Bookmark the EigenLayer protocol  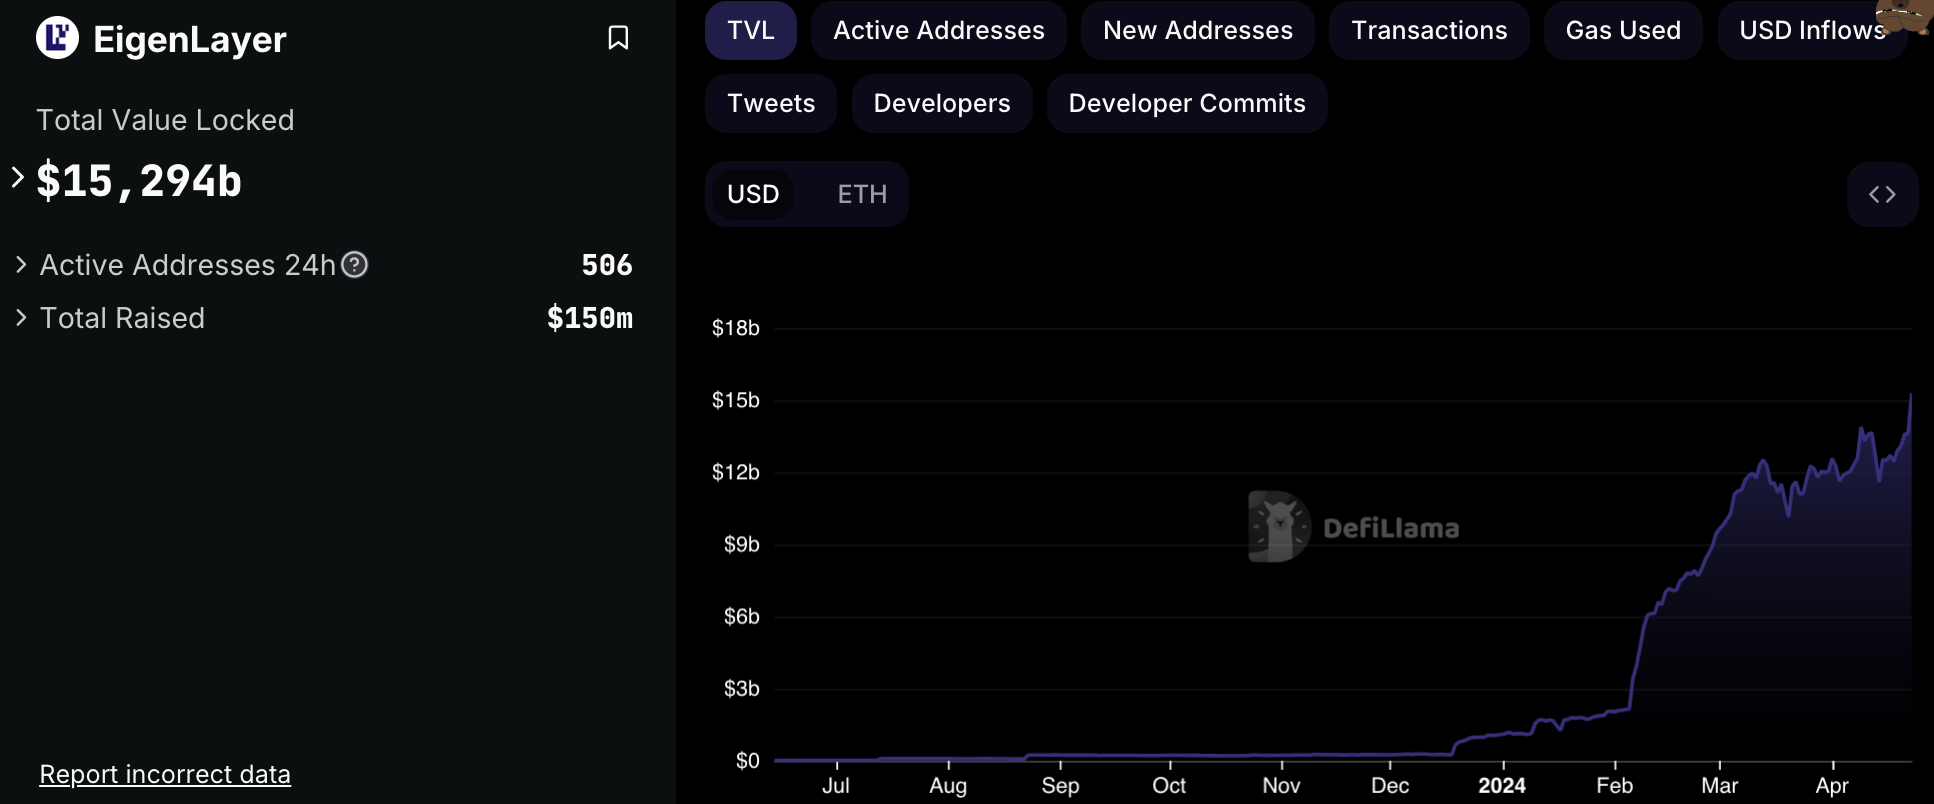(618, 38)
